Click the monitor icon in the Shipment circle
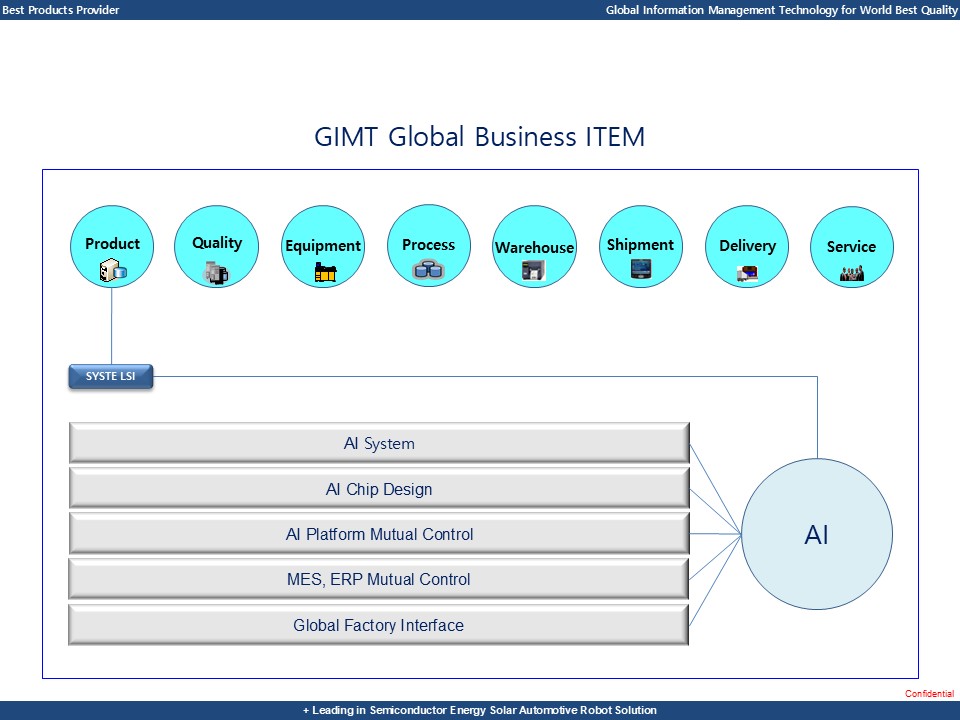960x720 pixels. (x=640, y=267)
